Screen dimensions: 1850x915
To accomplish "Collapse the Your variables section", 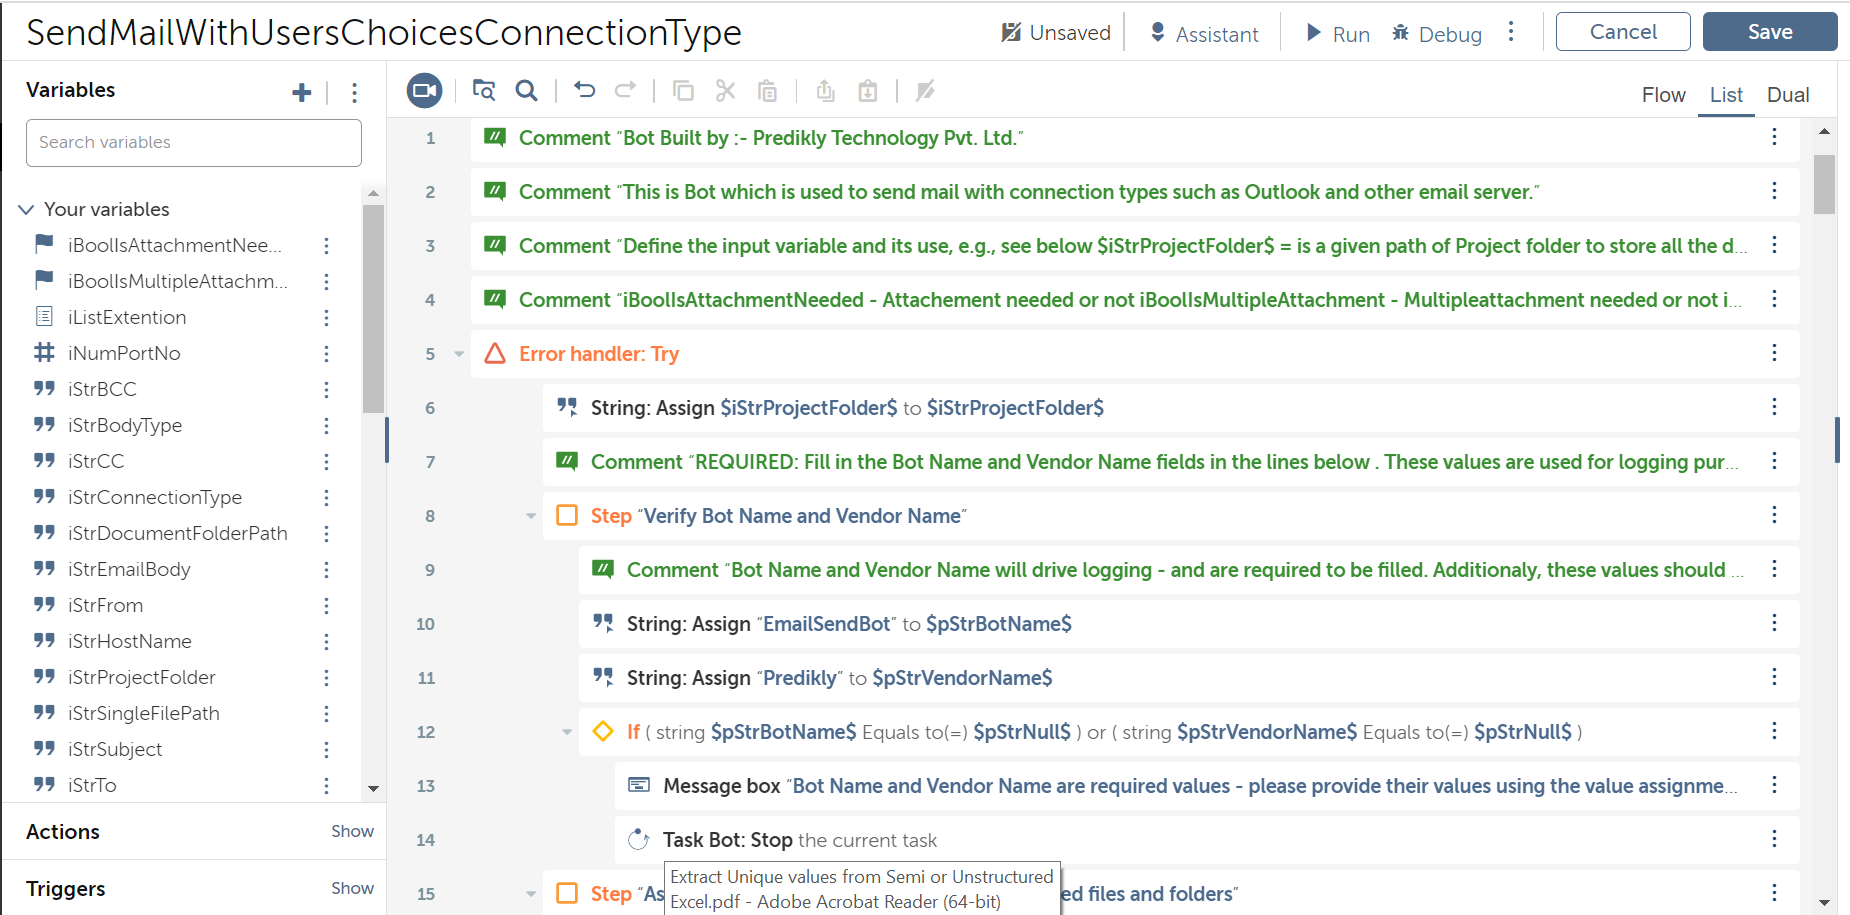I will 26,209.
